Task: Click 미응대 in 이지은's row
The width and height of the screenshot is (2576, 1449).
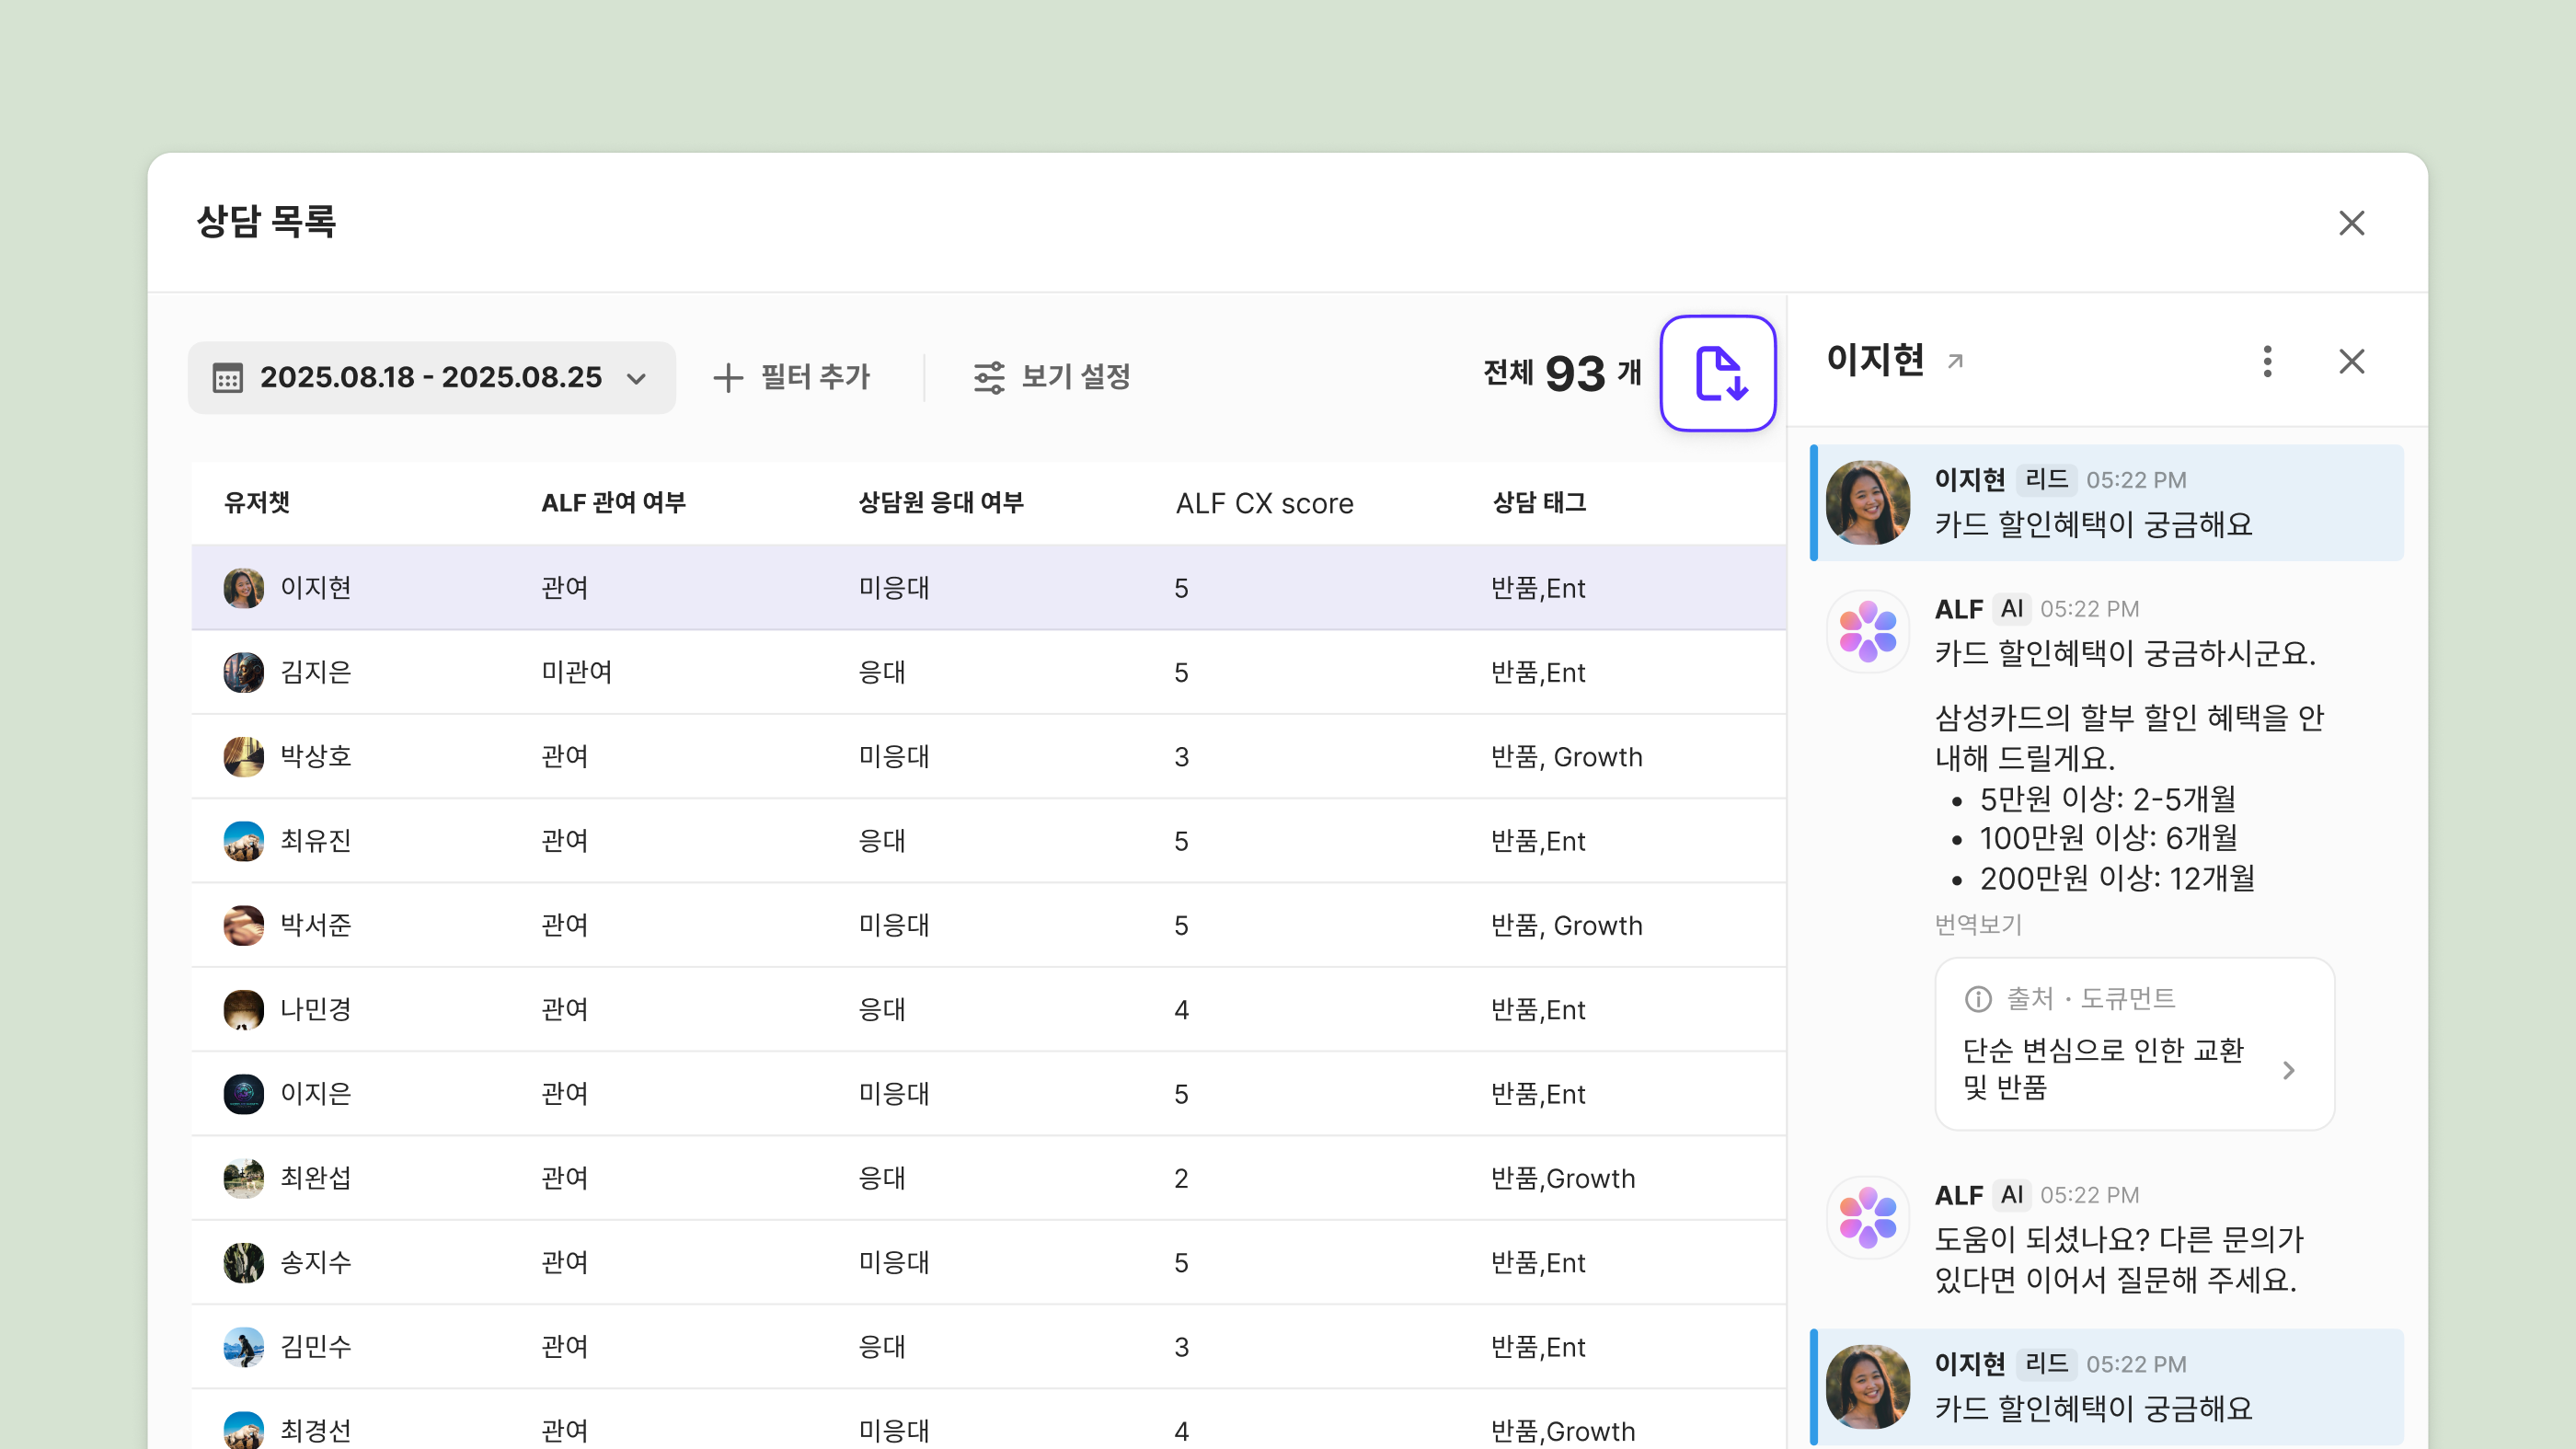Action: (x=894, y=1094)
